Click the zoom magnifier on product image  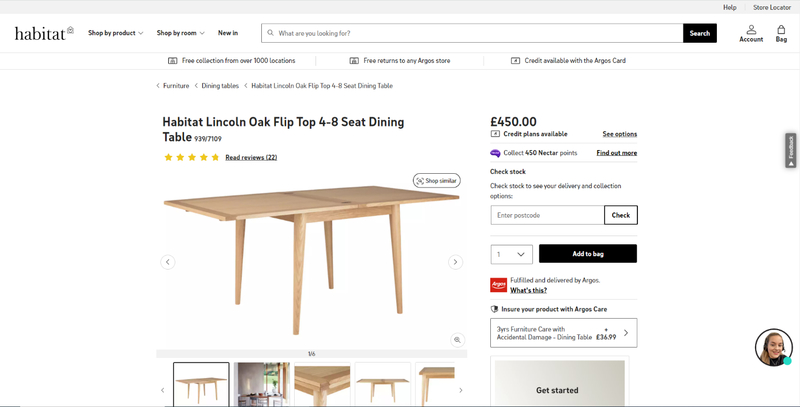(457, 340)
